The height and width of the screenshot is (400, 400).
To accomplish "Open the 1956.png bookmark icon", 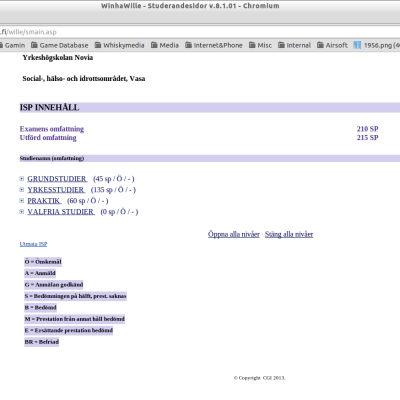I will (x=357, y=45).
